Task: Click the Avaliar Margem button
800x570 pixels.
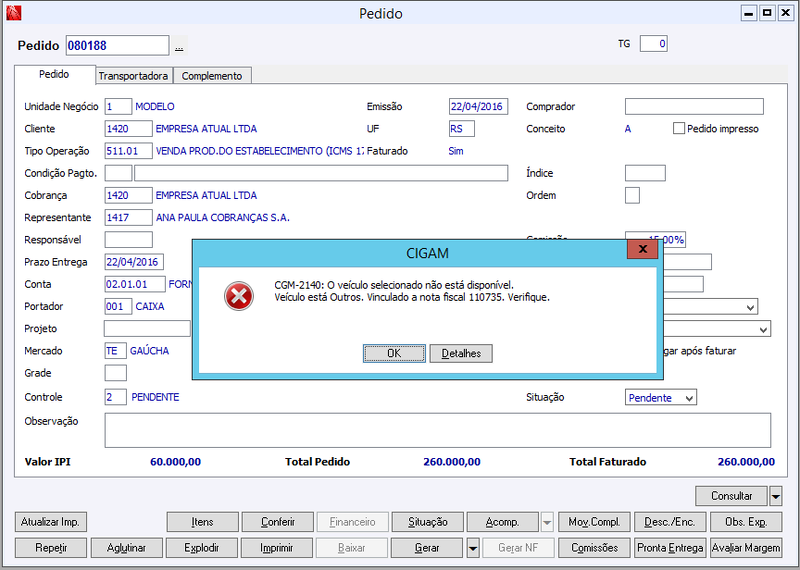Action: coord(746,548)
